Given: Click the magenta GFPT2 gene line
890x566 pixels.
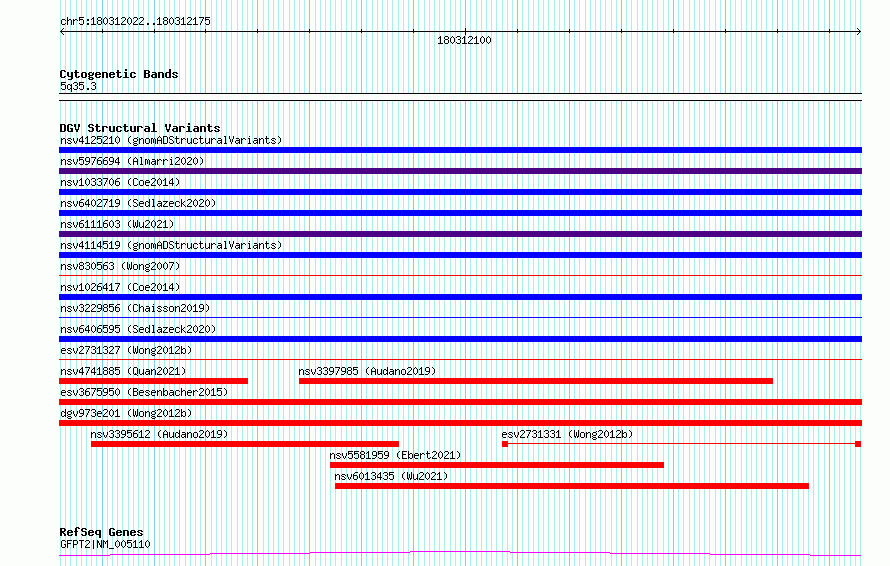Looking at the screenshot, I should (460, 554).
